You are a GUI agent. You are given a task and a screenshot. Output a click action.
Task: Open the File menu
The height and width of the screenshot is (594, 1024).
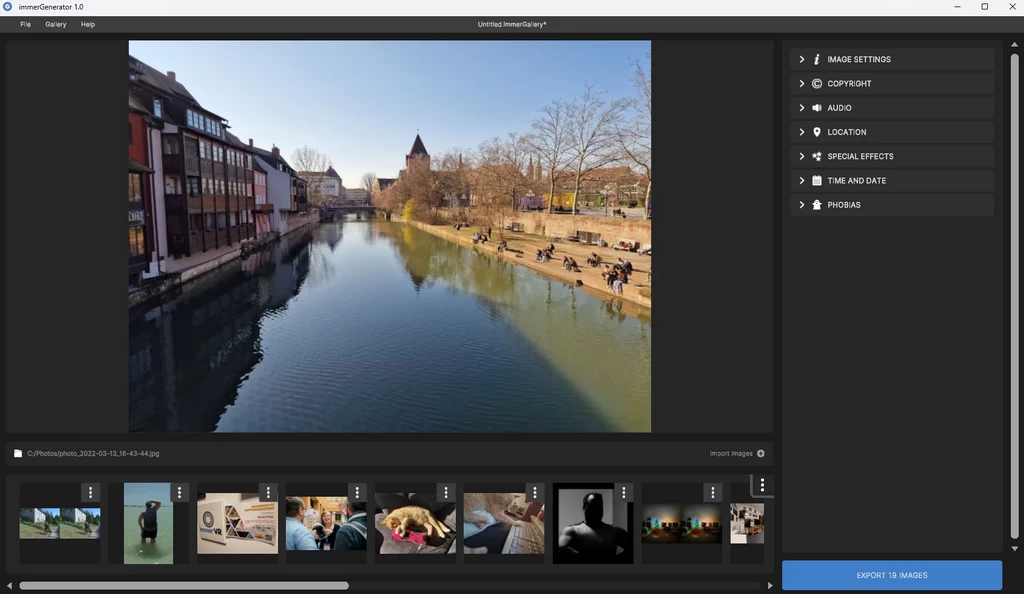point(25,24)
